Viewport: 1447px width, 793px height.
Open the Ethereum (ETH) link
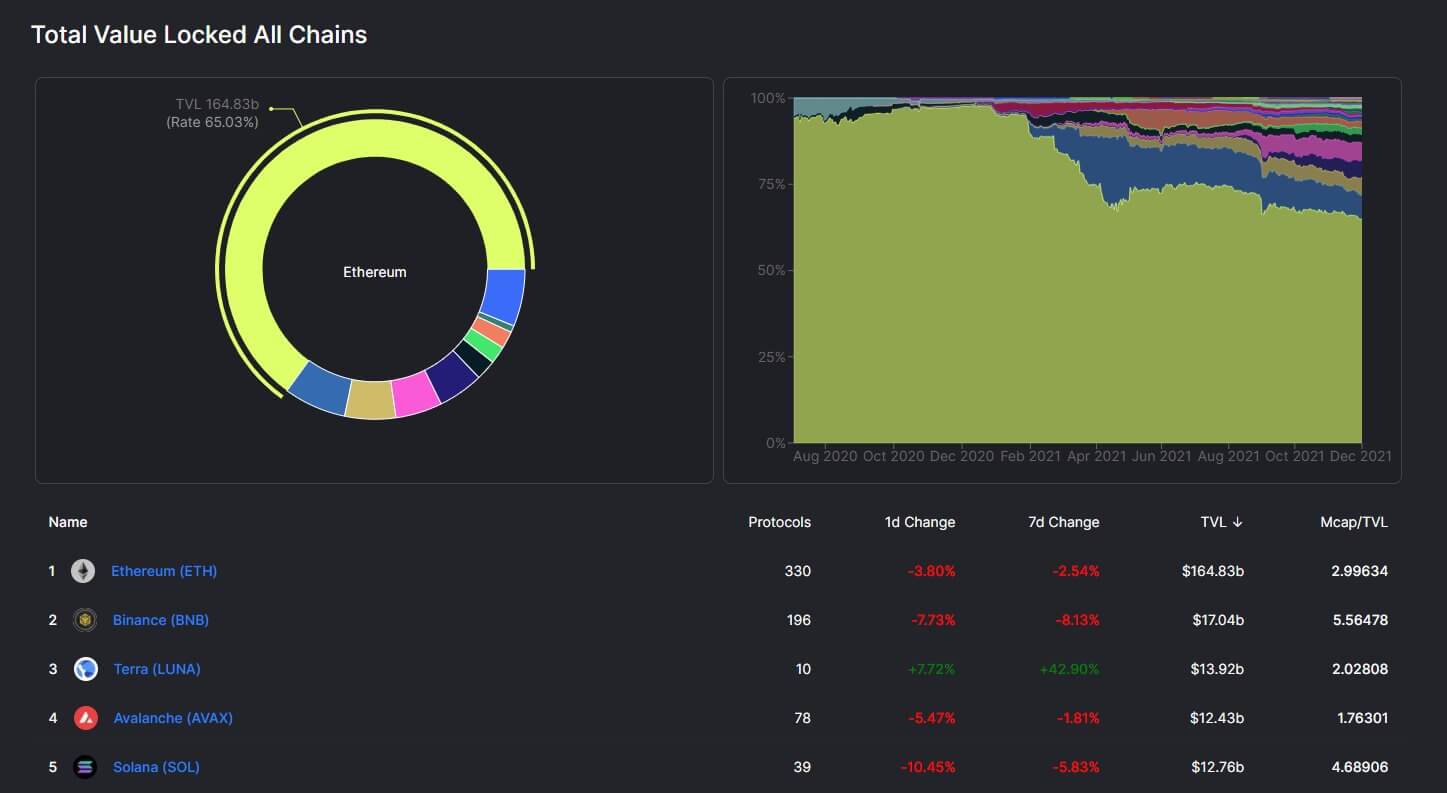tap(164, 571)
